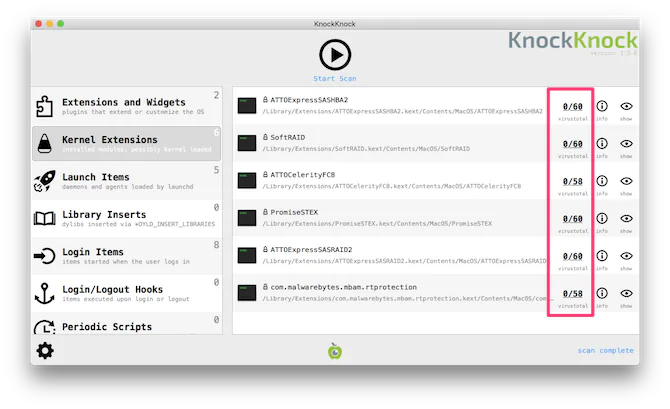Start the scan with the play button
This screenshot has height=409, width=670.
(335, 55)
